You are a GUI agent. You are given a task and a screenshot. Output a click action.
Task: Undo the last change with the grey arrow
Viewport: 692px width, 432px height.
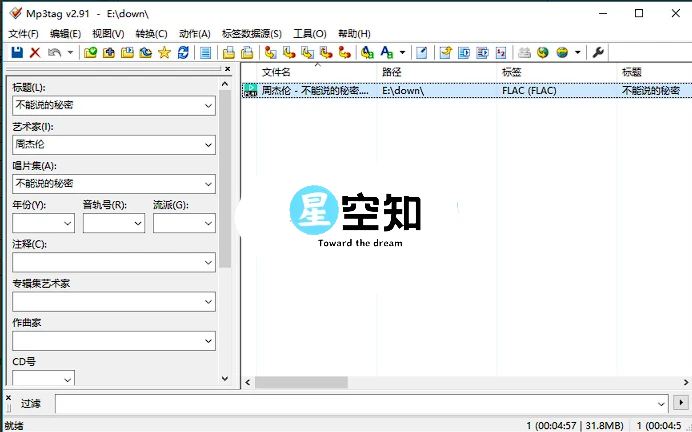tap(54, 53)
